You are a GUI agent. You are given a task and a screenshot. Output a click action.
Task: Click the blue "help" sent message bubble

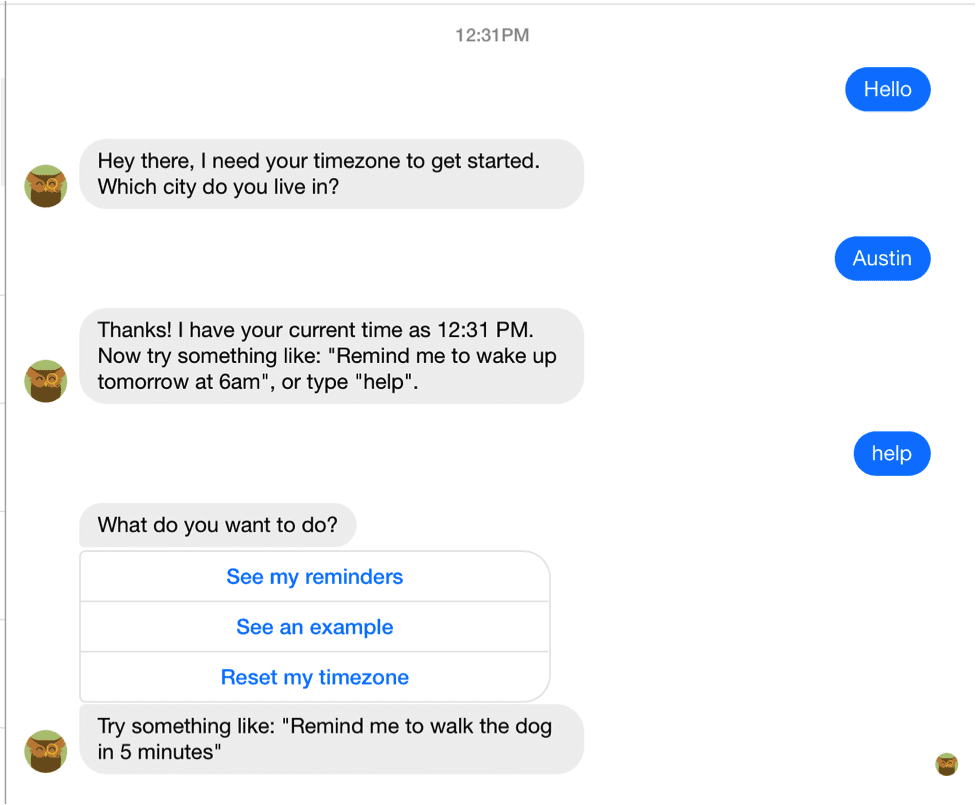[x=890, y=453]
